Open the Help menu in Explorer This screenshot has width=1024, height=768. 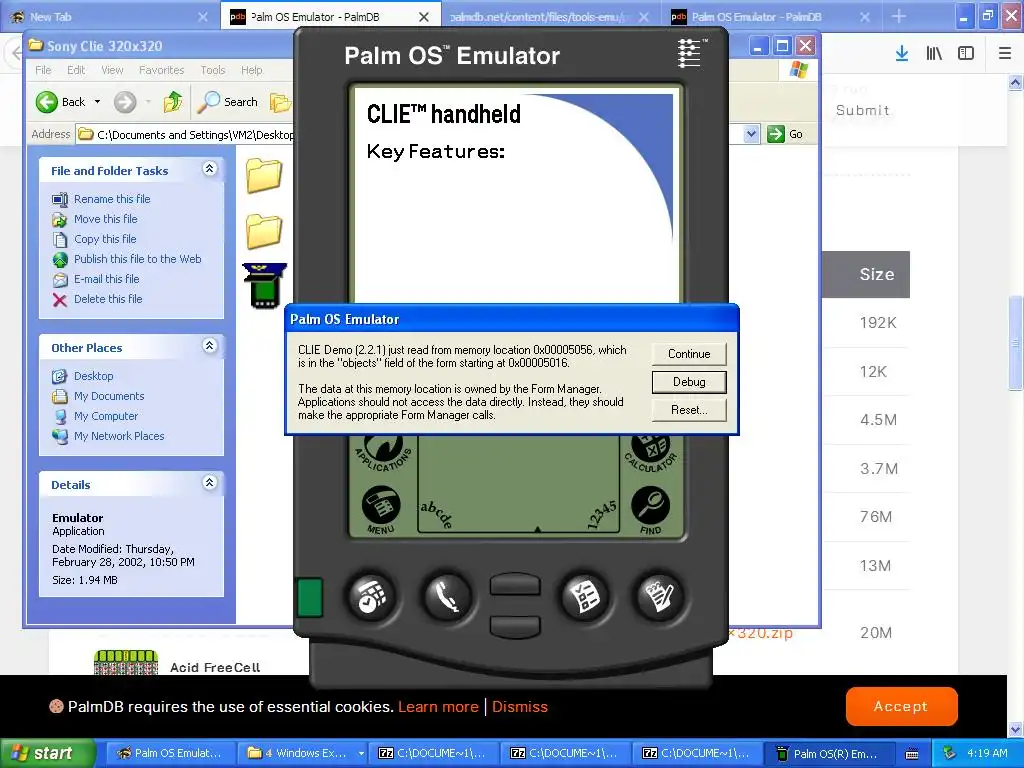coord(251,70)
